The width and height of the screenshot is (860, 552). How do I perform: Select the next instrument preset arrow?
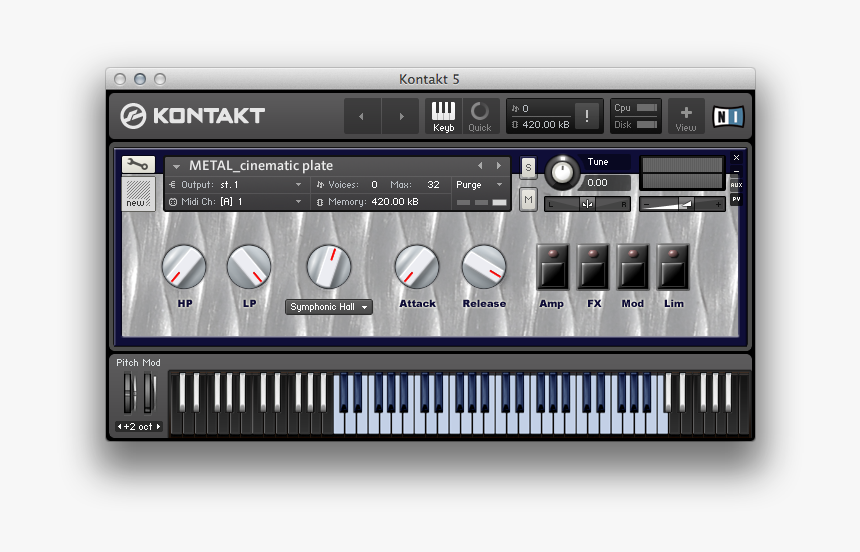coord(499,165)
